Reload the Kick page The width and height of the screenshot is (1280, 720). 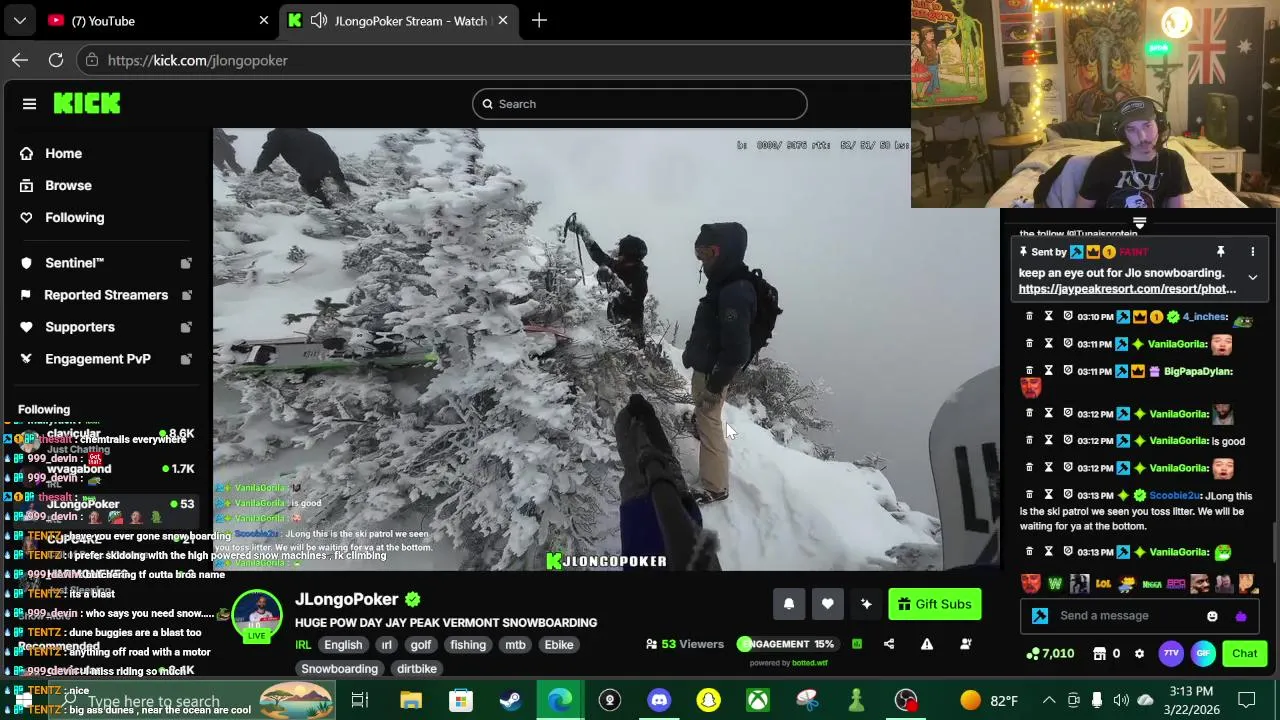click(56, 60)
